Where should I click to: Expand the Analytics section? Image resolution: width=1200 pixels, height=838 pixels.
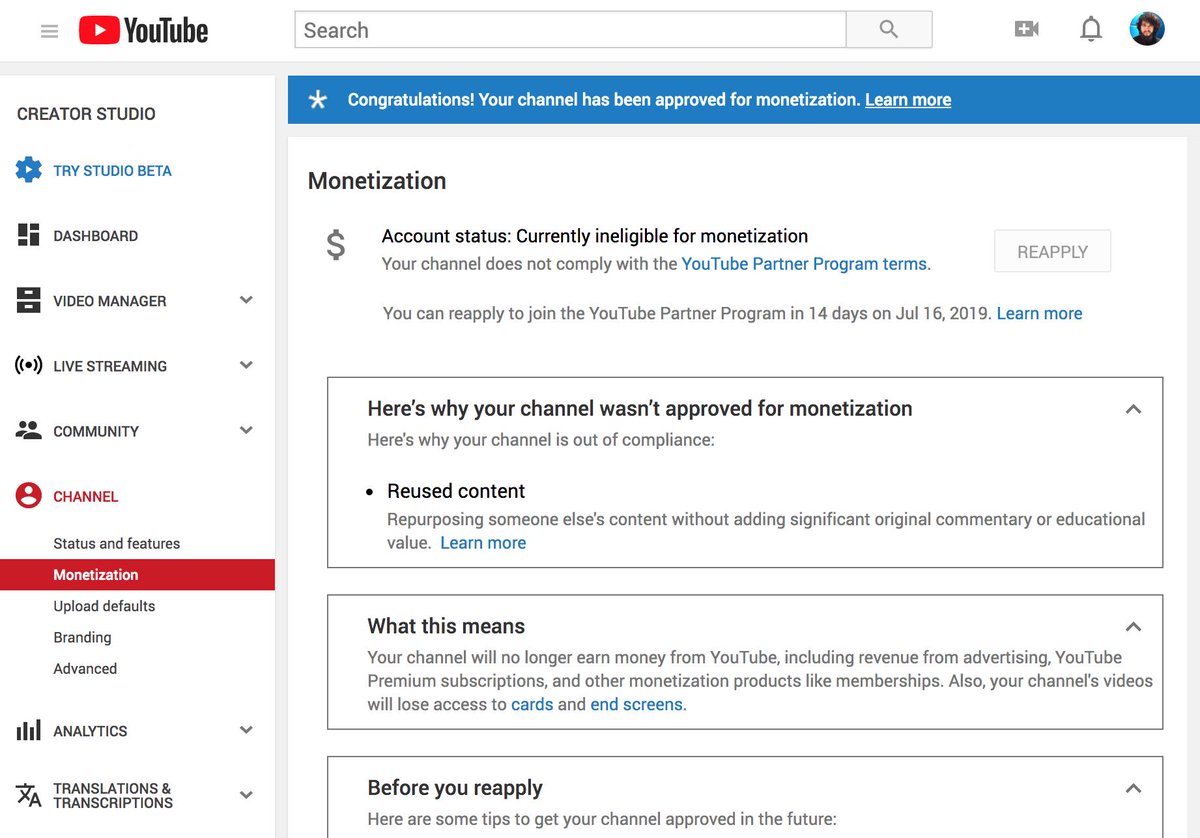click(246, 730)
